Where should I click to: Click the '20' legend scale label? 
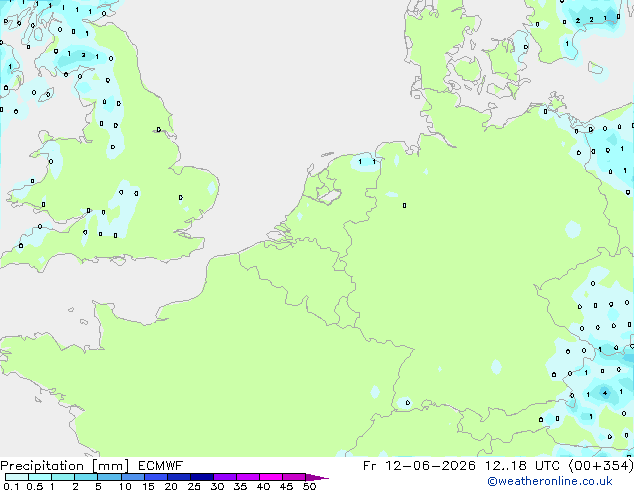click(171, 486)
